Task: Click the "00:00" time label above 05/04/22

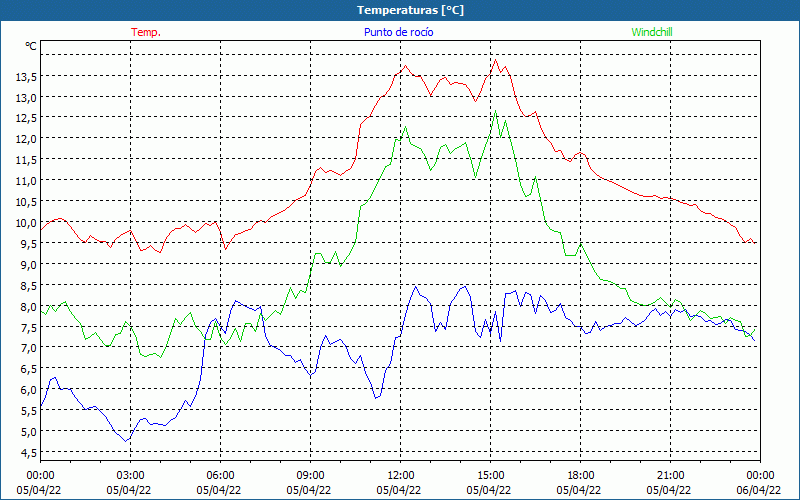Action: pos(40,476)
